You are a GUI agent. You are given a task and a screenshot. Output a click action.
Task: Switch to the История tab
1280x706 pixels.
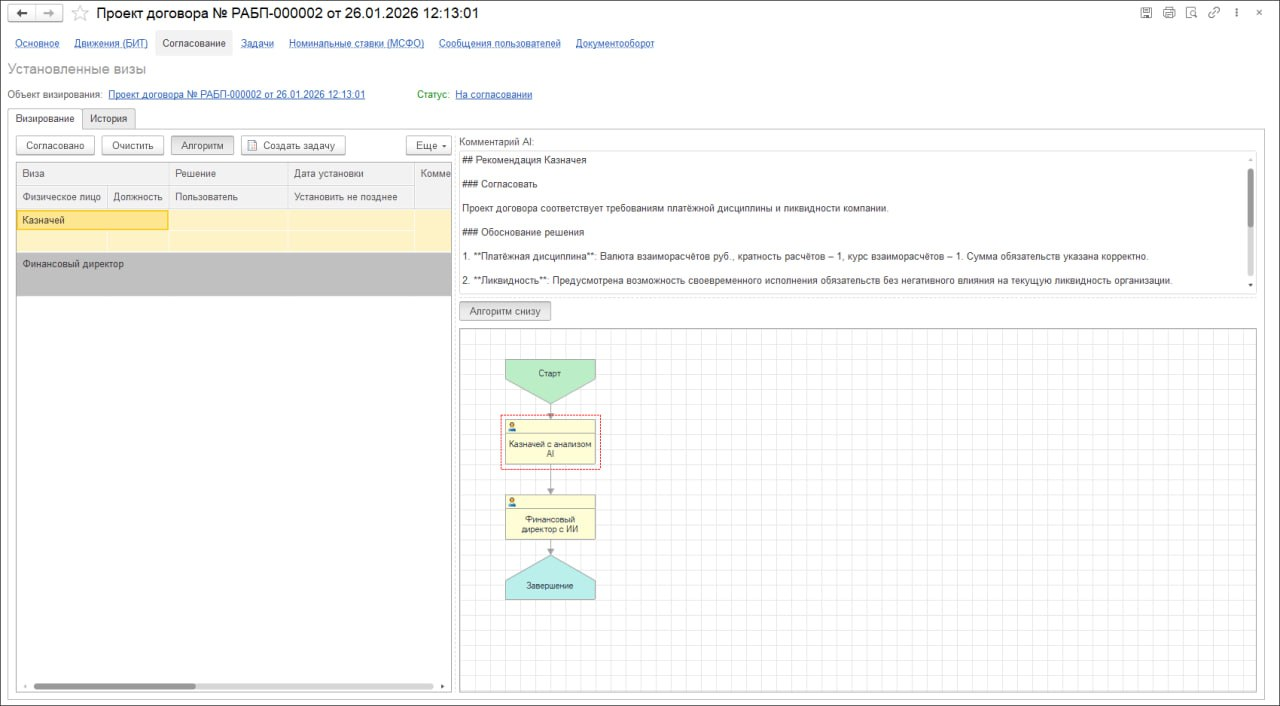(108, 118)
